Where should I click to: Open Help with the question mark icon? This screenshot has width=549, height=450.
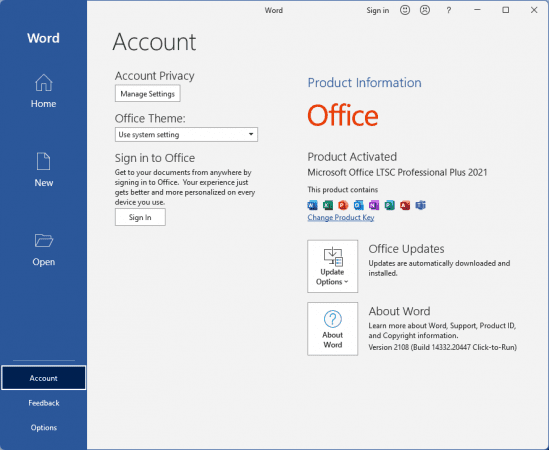coord(448,10)
